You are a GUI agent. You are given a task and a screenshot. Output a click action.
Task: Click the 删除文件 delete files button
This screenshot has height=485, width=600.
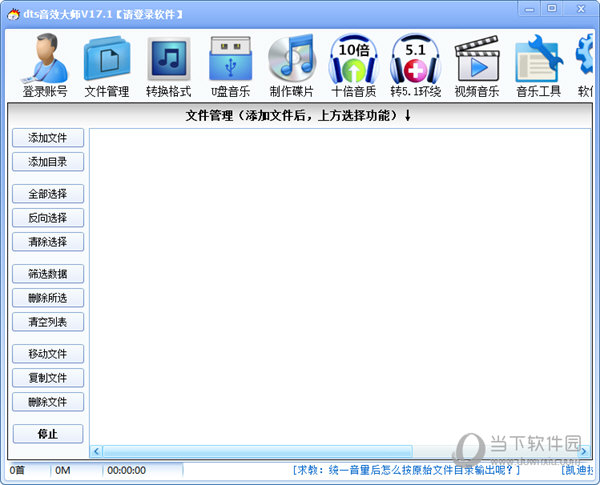[48, 402]
